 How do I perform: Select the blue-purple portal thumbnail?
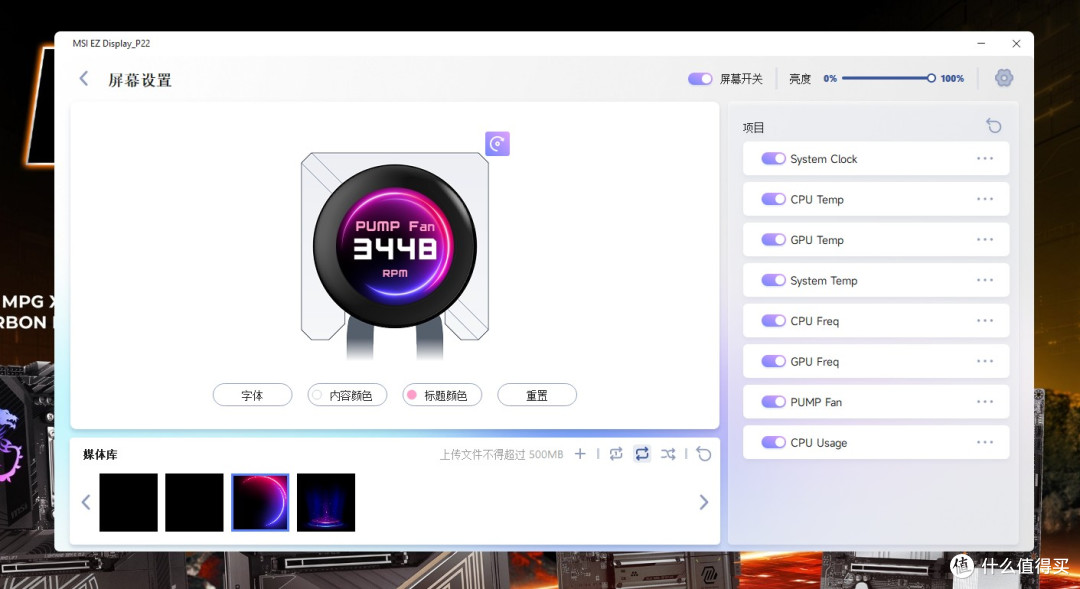[x=326, y=502]
